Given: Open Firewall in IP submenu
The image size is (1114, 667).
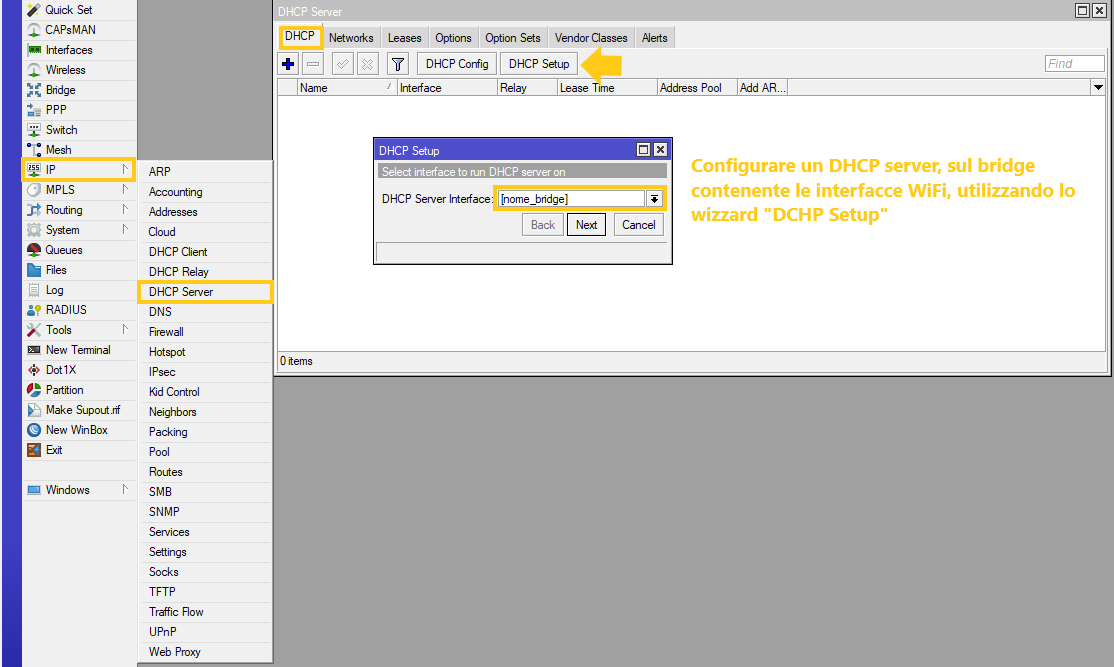Looking at the screenshot, I should (205, 332).
